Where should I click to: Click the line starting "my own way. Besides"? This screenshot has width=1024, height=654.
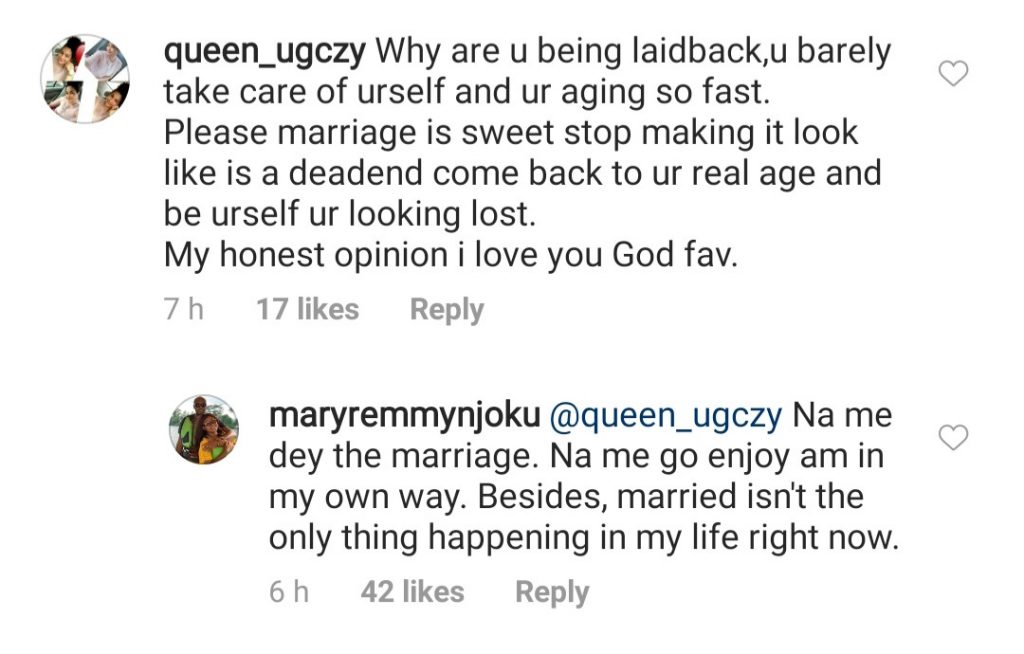[x=565, y=496]
